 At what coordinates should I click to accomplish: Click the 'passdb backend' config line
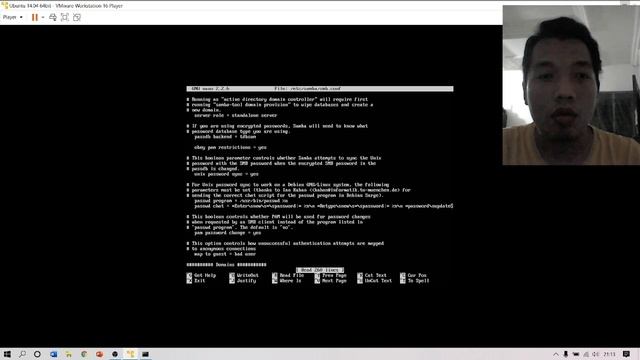click(225, 137)
